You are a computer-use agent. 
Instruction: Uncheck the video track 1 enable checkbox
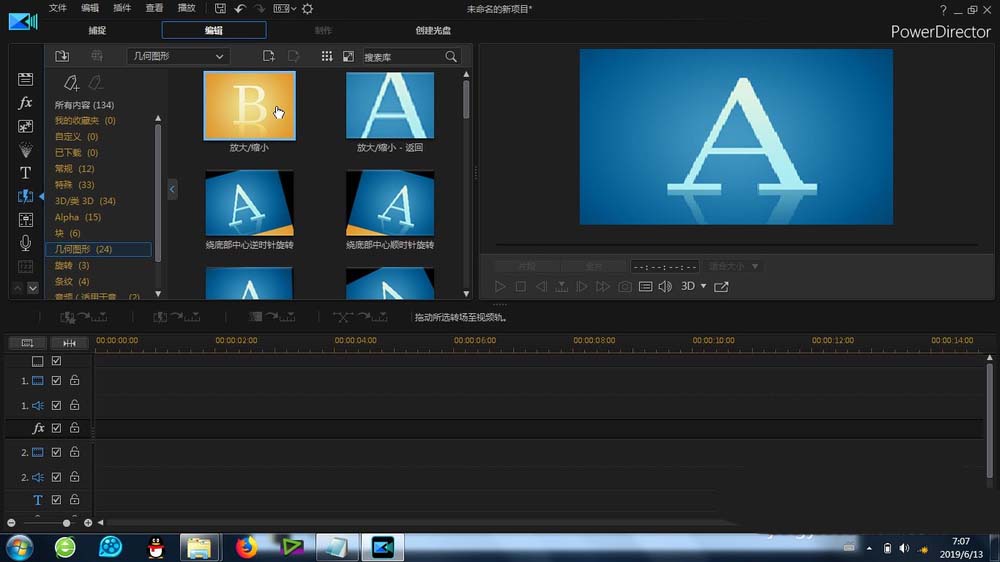pos(57,381)
